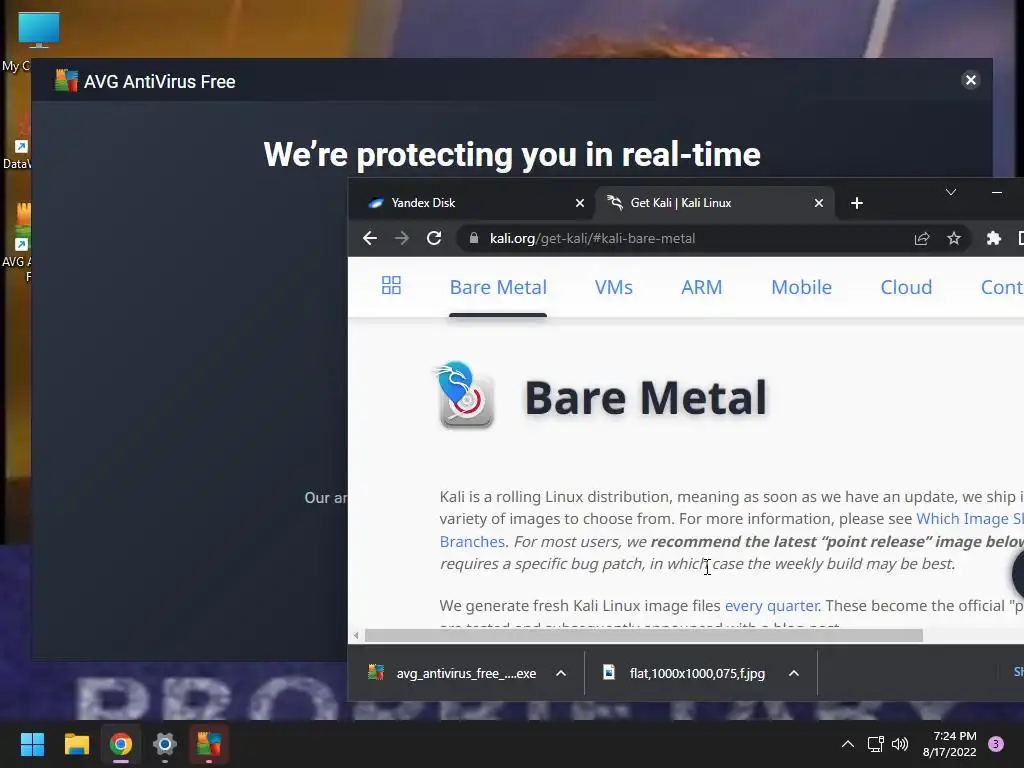Bookmark this page with the star icon
Image resolution: width=1024 pixels, height=768 pixels.
click(953, 238)
